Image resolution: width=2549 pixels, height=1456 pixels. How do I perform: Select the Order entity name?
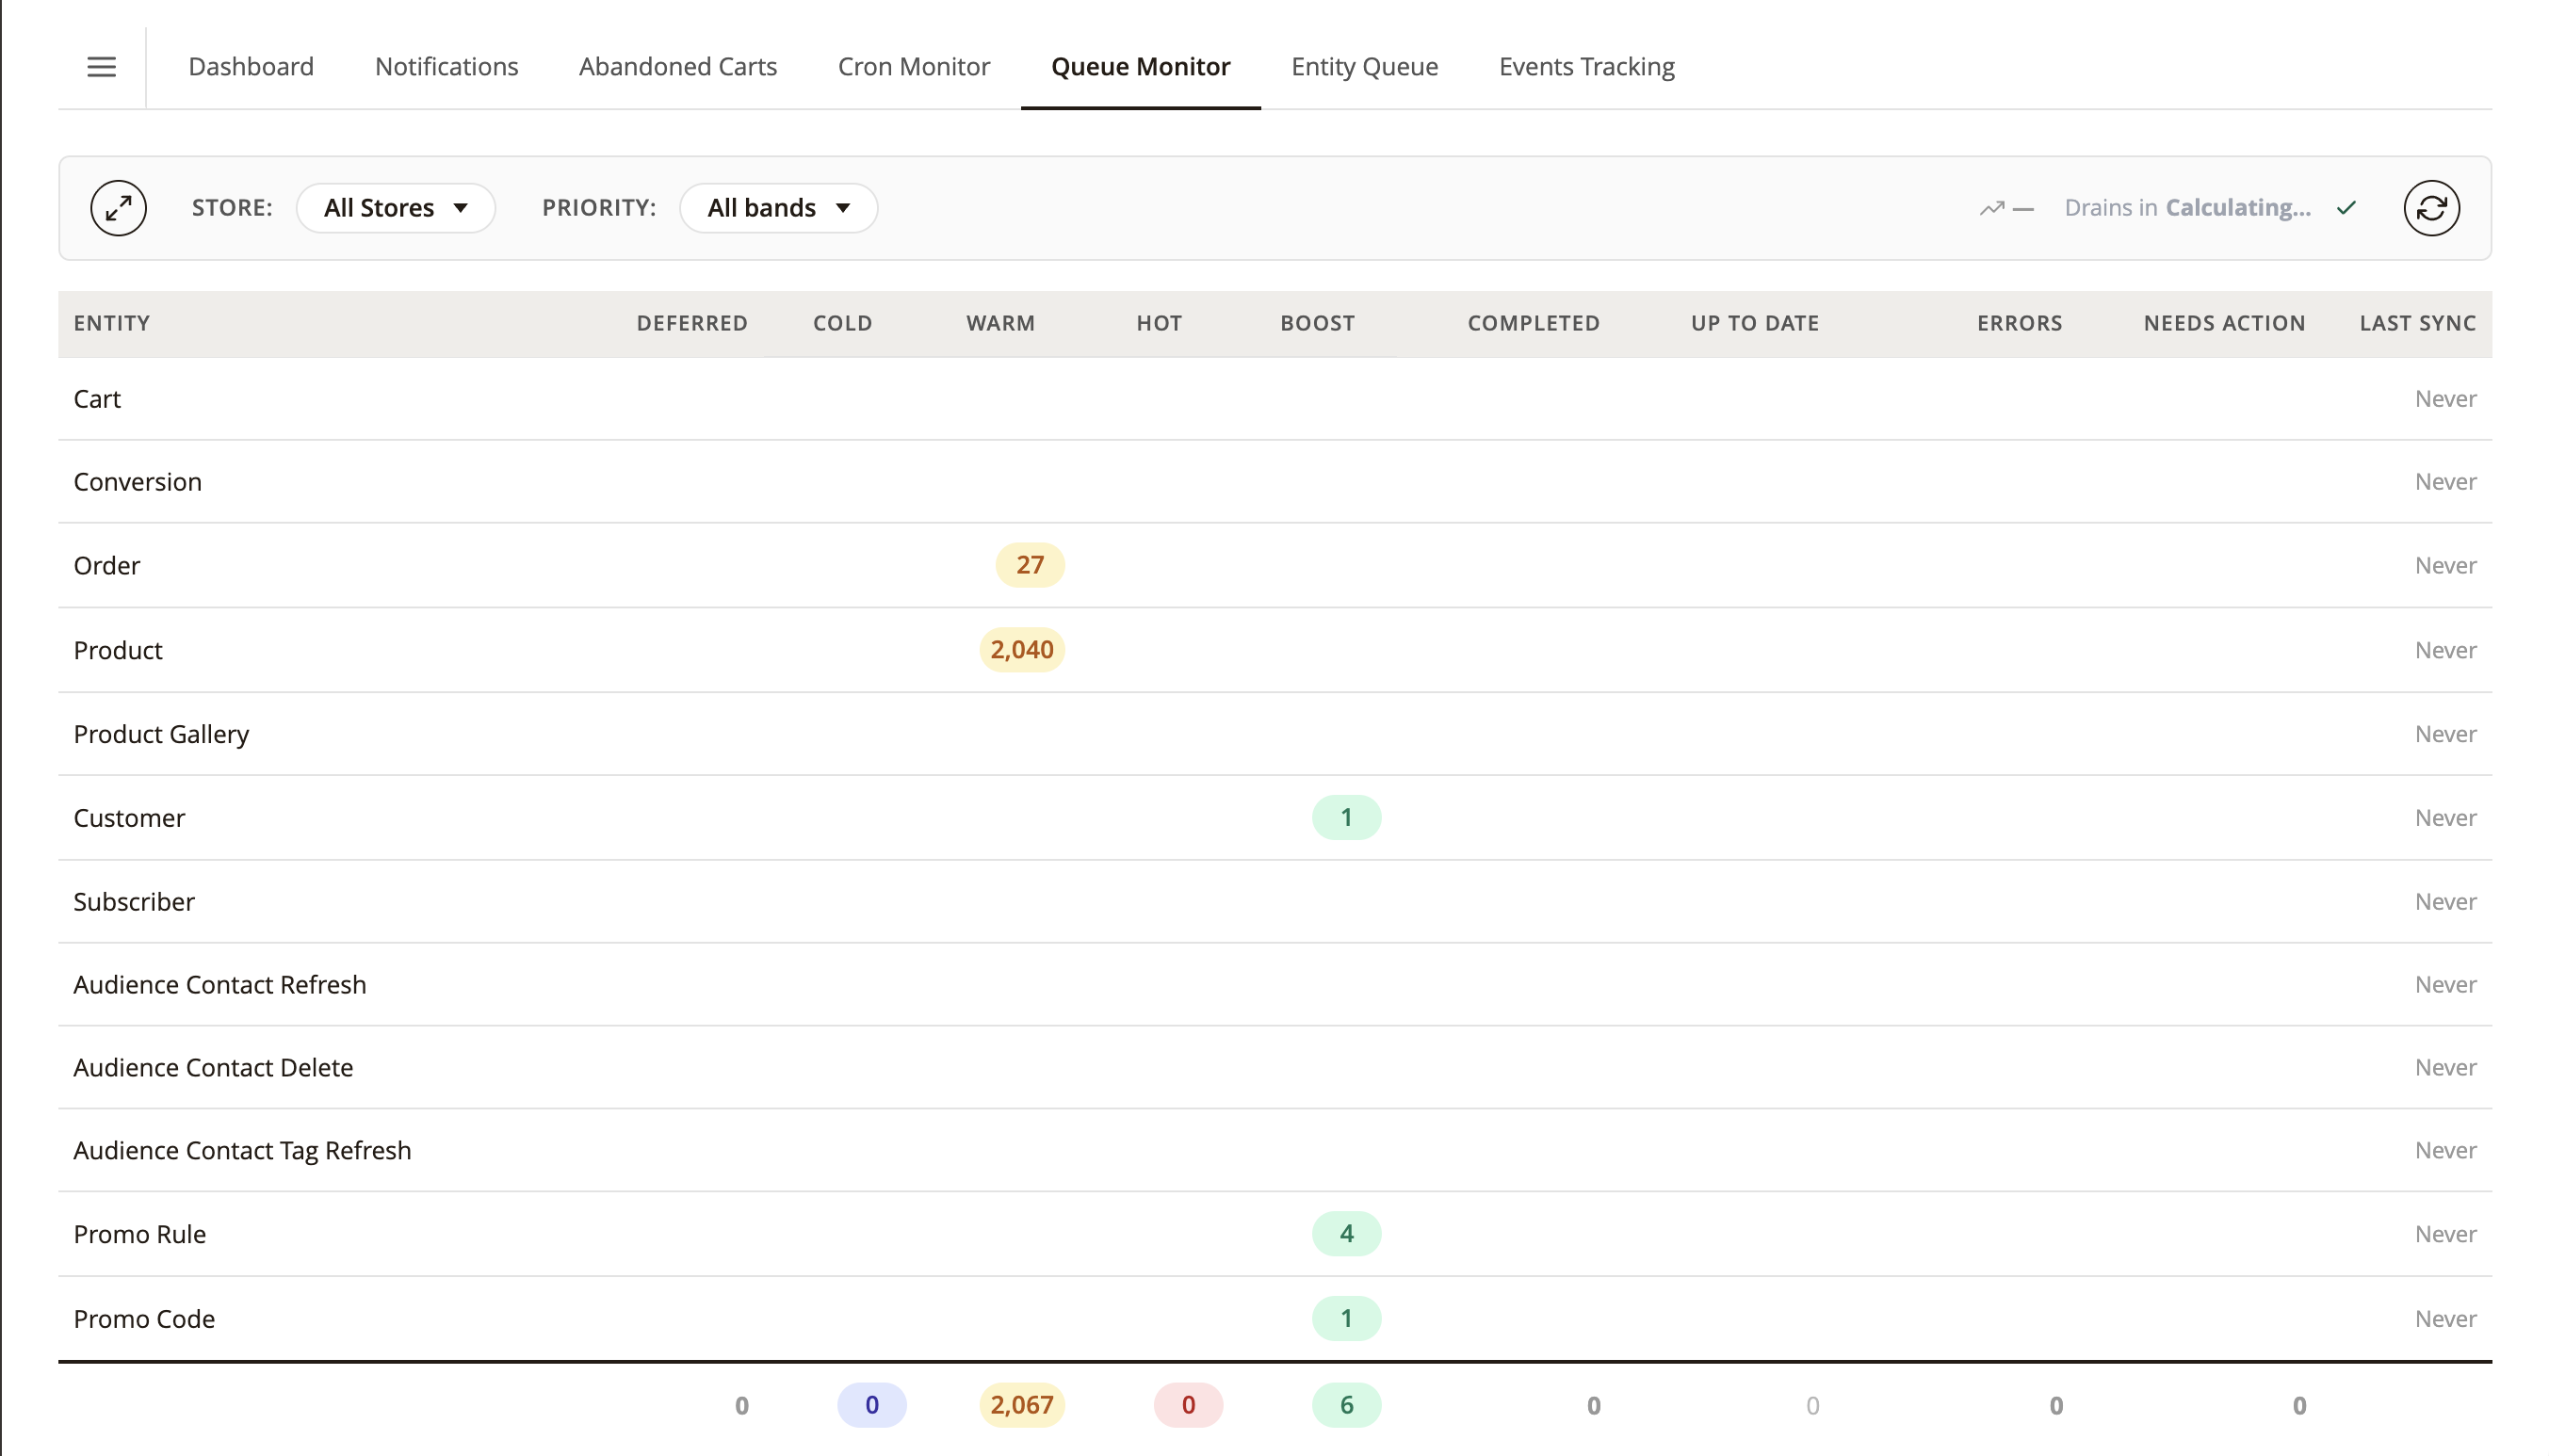tap(106, 566)
